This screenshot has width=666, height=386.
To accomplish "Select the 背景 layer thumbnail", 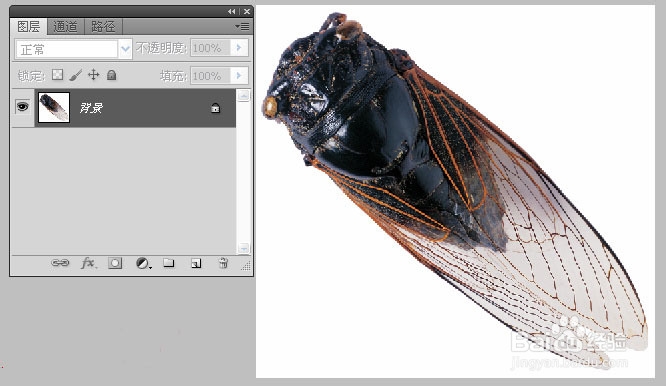I will [54, 107].
